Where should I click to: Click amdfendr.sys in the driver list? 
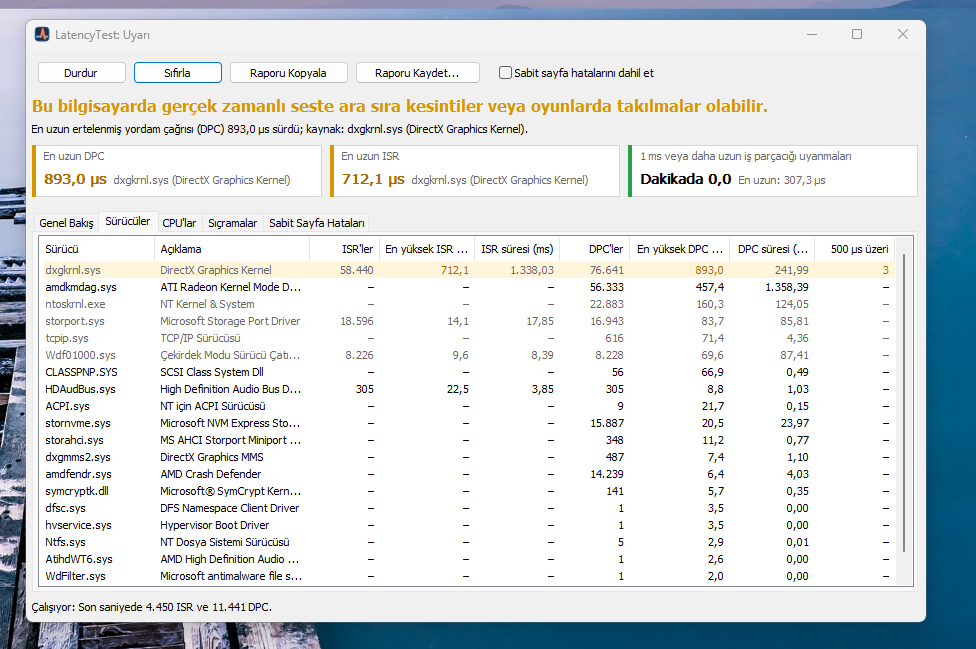pos(467,474)
